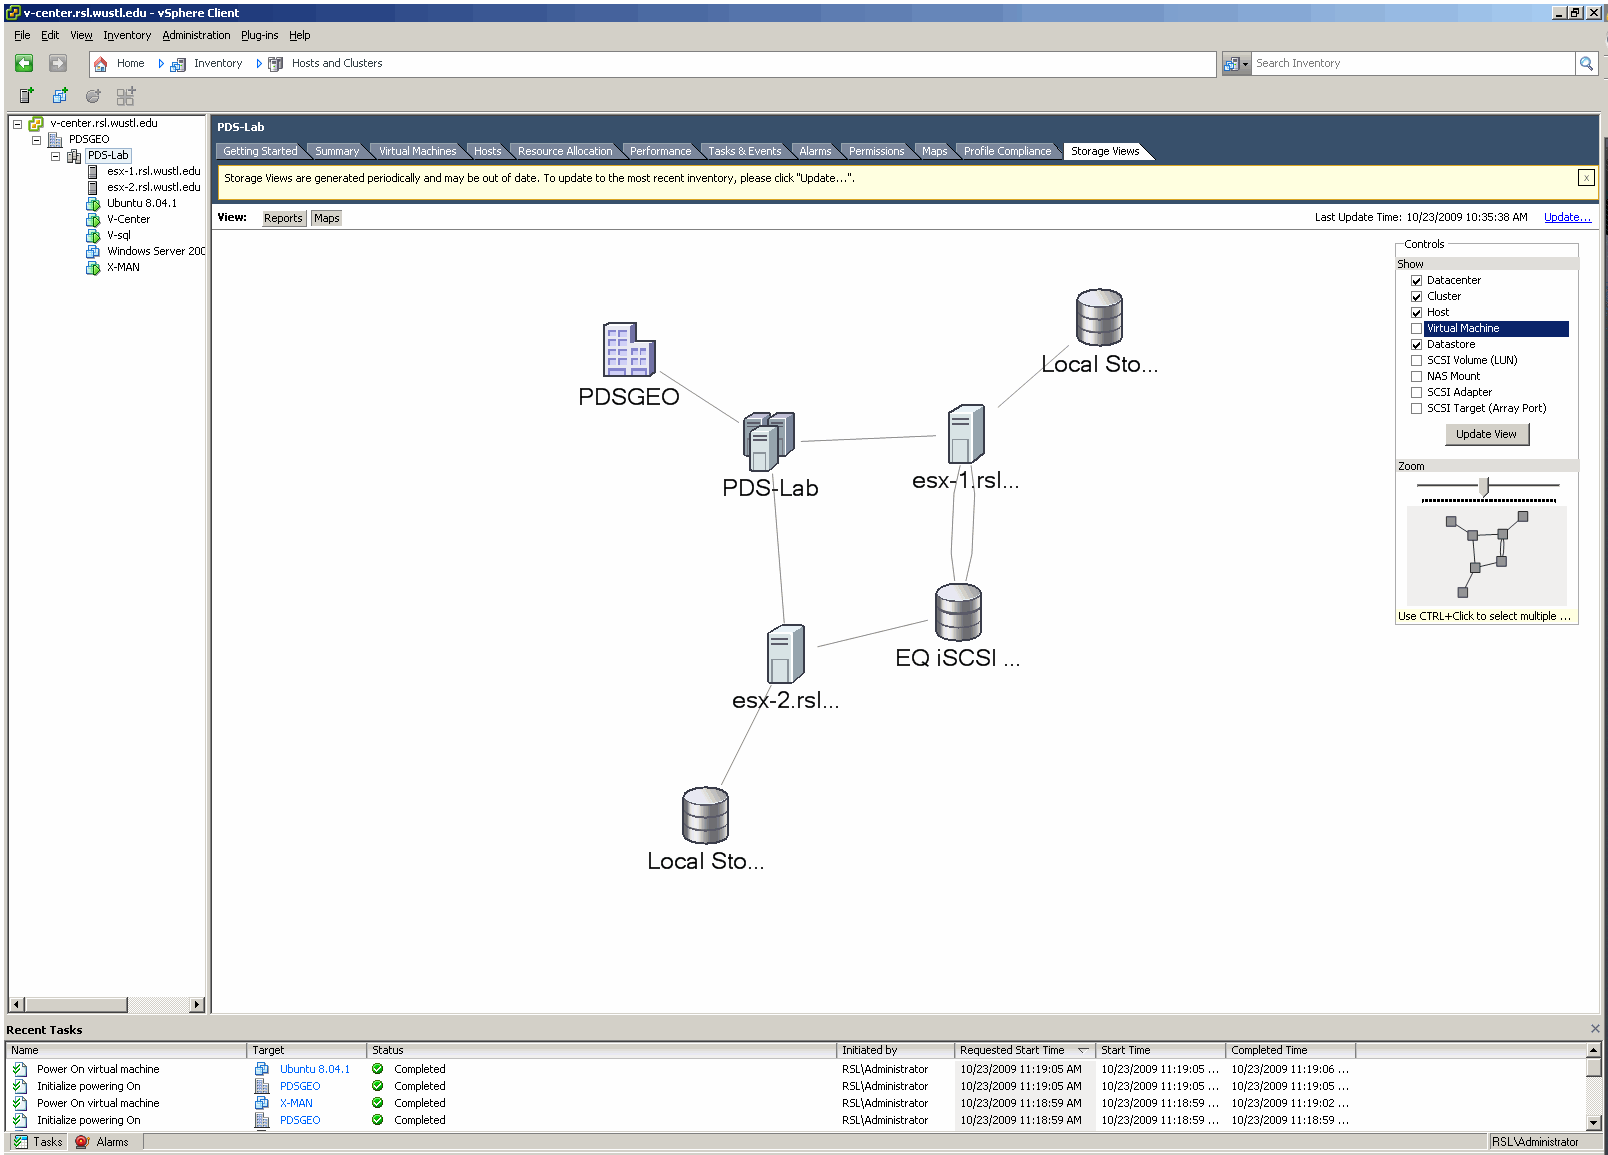Viewport: 1608px width, 1155px height.
Task: Click the green back navigation arrow
Action: 23,63
